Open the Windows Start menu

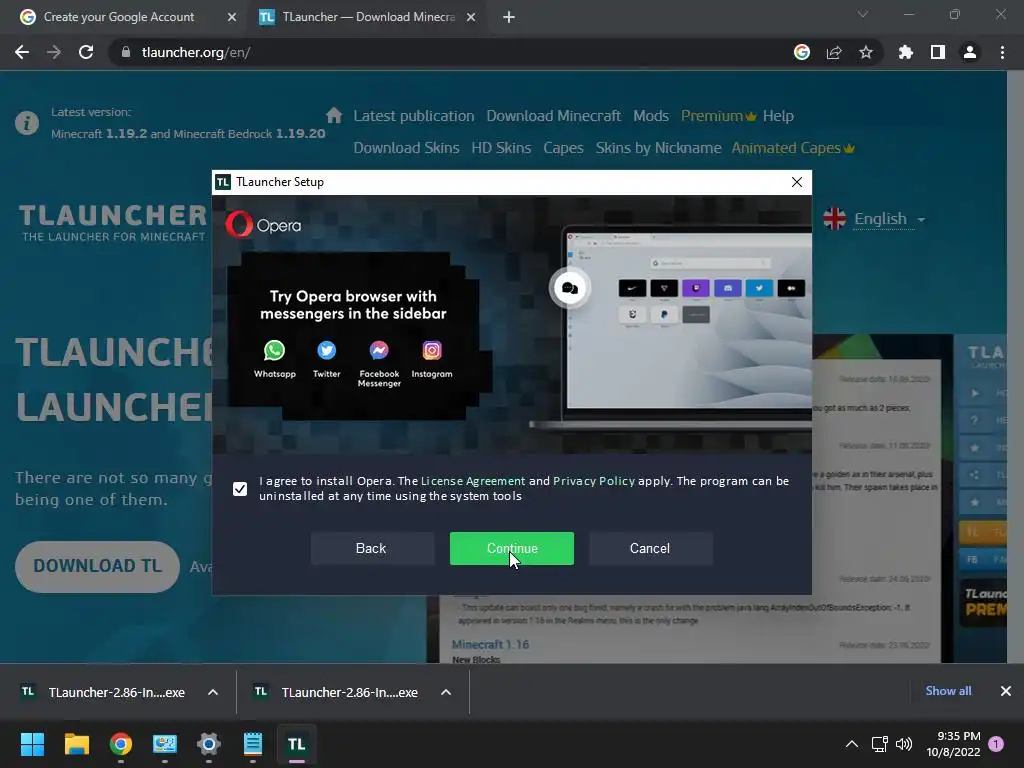(x=32, y=744)
